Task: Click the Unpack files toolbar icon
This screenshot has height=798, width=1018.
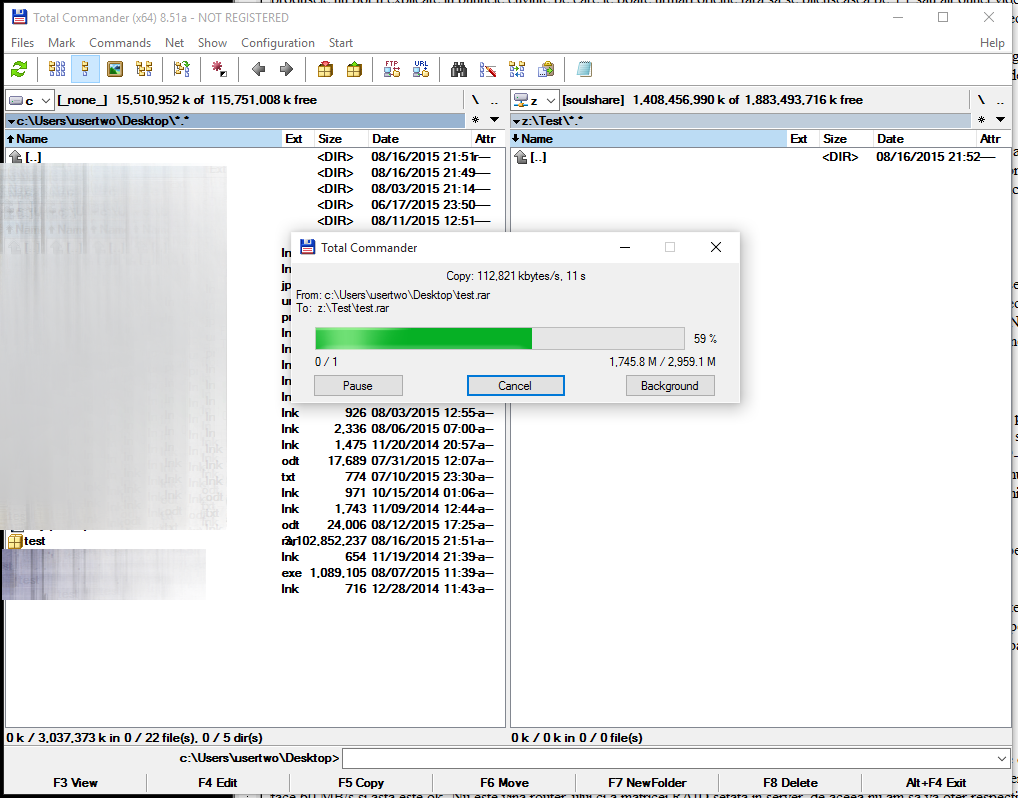Action: coord(354,69)
